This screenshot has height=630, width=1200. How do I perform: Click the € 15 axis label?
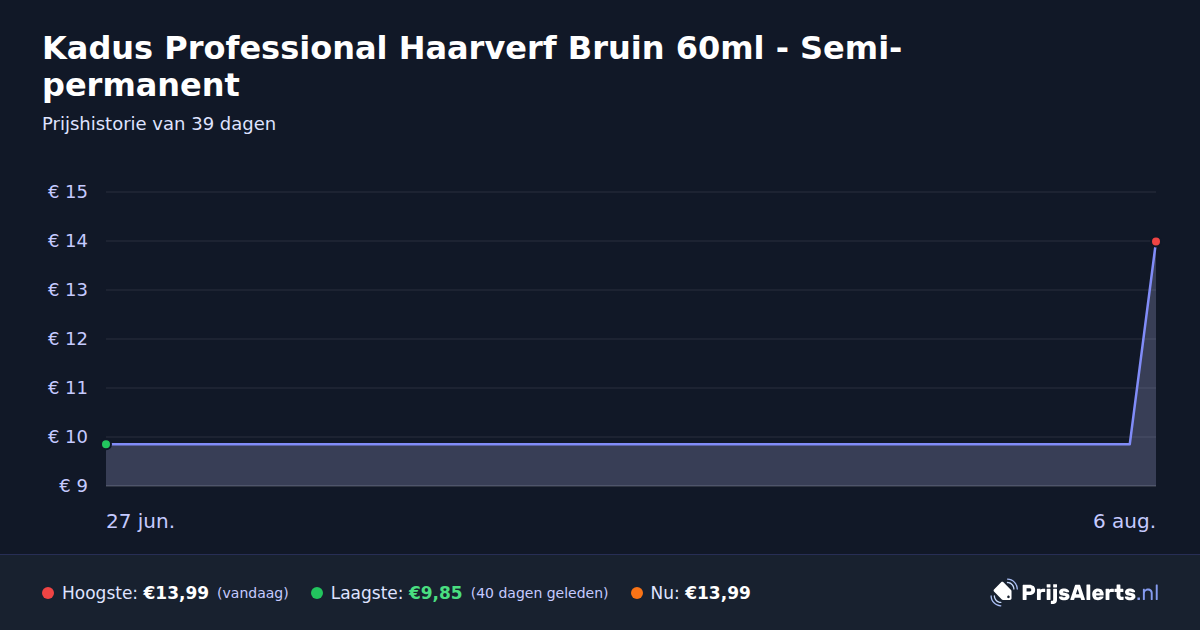coord(68,192)
